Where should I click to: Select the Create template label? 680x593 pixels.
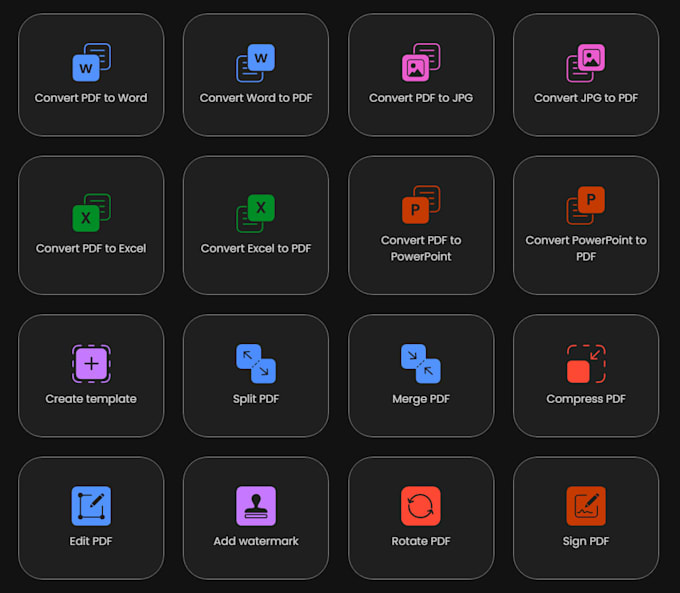[x=91, y=399]
